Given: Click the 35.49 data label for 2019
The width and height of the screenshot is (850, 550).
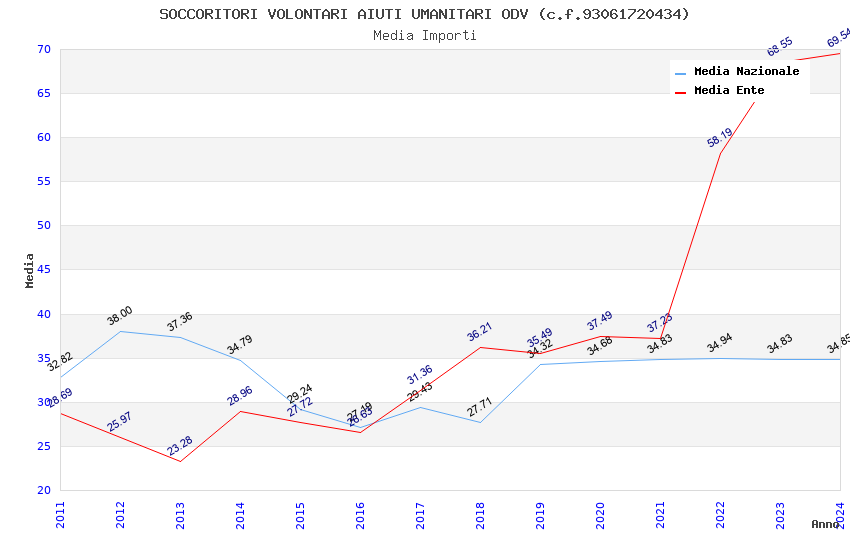Looking at the screenshot, I should tap(539, 337).
